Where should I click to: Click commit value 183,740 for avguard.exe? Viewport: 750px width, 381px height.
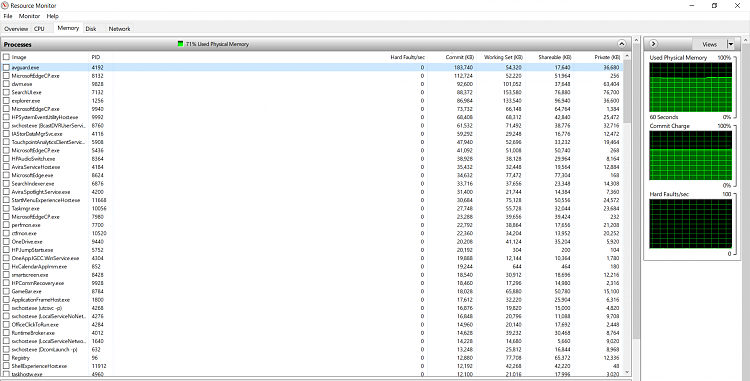463,67
